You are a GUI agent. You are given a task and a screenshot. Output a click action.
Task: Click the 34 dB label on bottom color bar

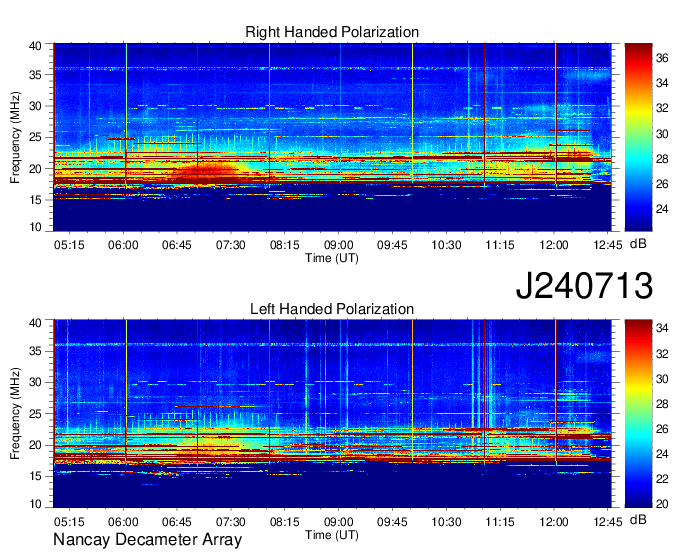(x=662, y=328)
